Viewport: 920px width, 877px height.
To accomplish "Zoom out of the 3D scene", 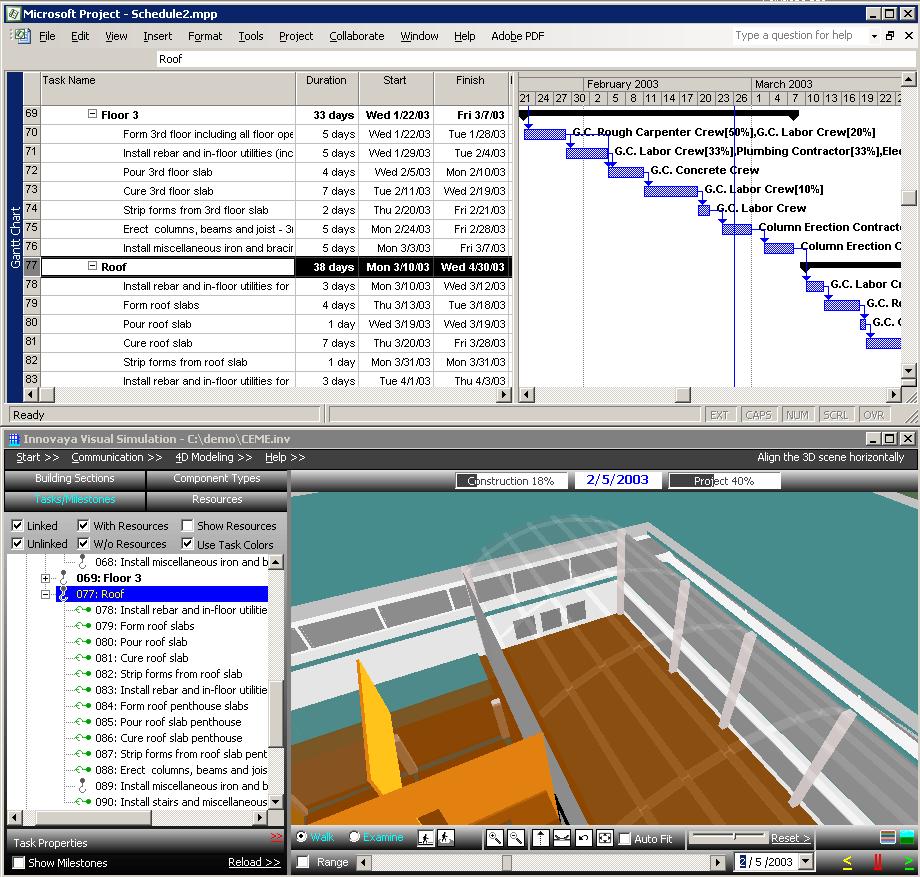I will coord(516,838).
